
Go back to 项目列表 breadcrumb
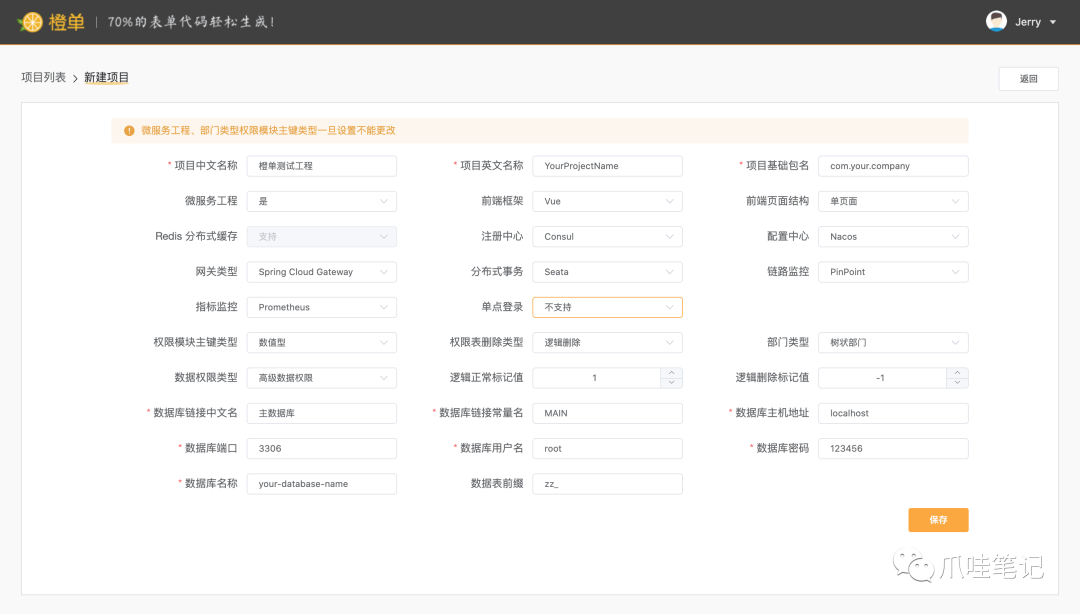coord(43,77)
